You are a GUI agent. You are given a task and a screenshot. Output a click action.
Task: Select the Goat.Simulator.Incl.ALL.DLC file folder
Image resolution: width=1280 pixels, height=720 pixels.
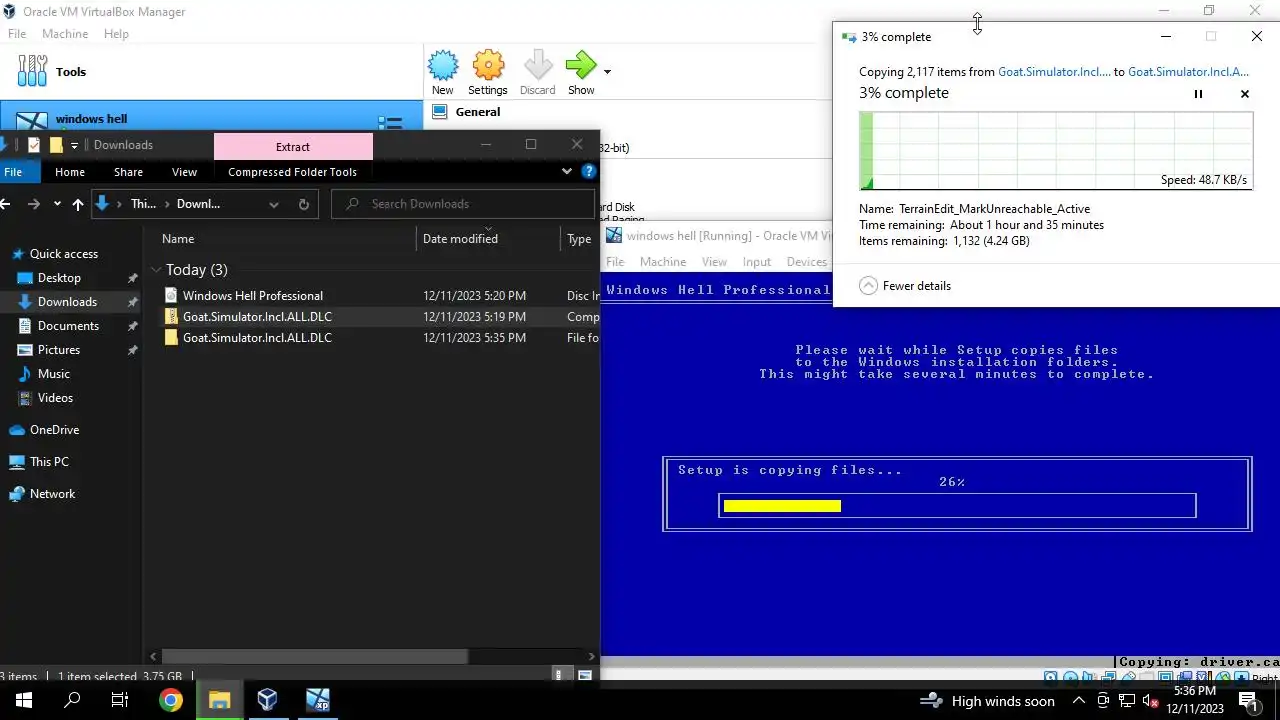(257, 338)
